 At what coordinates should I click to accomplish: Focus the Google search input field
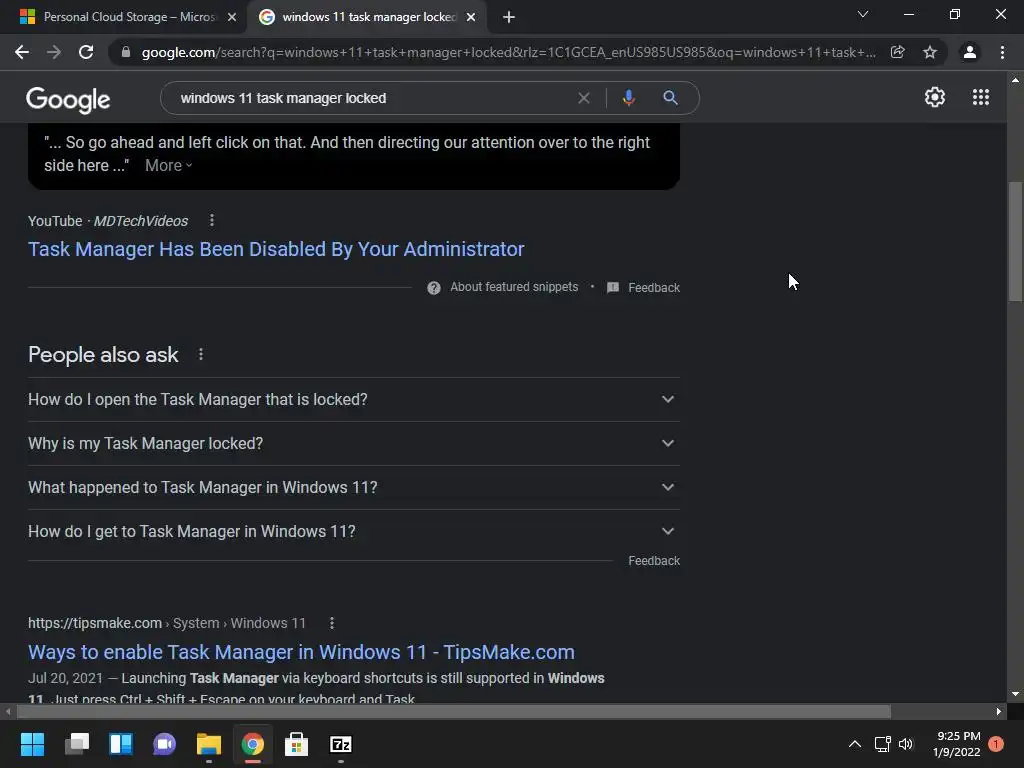click(x=372, y=98)
